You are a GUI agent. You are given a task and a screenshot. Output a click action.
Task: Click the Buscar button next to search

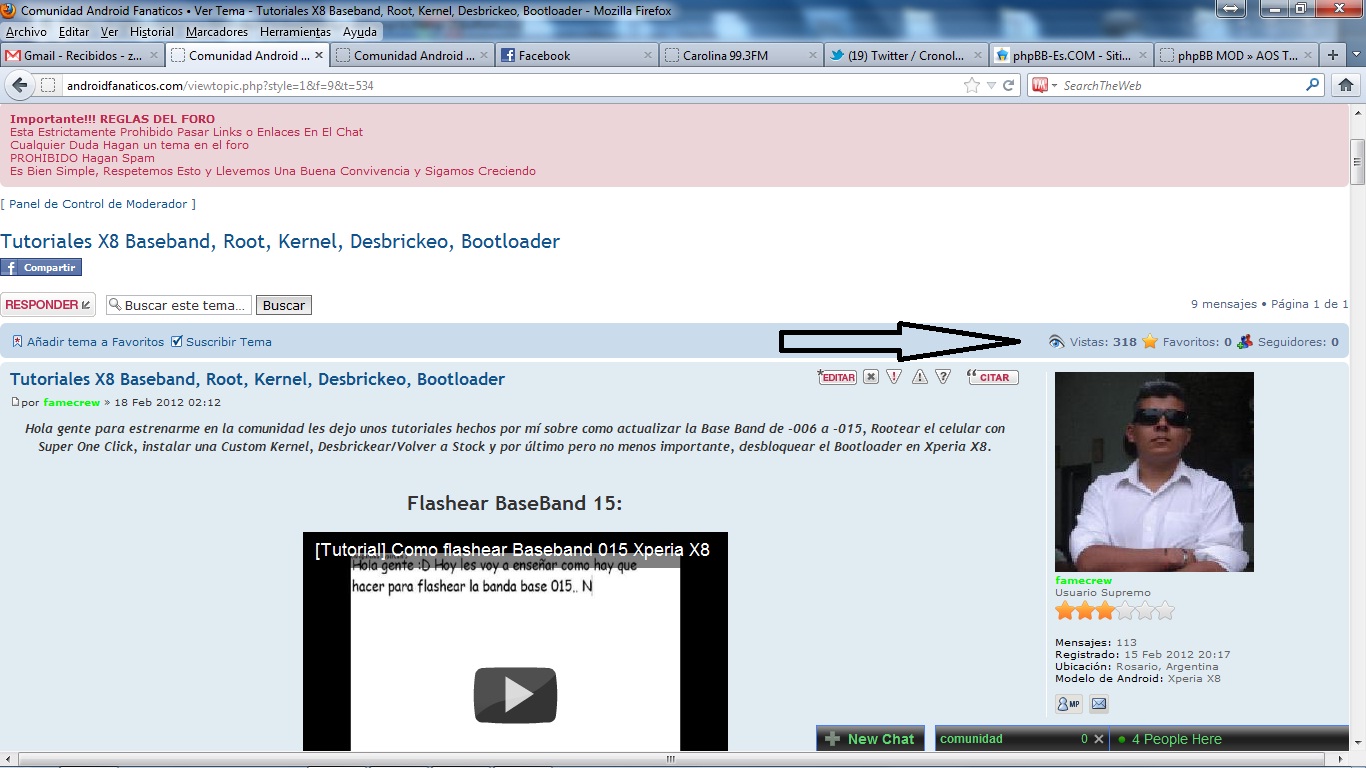click(284, 305)
